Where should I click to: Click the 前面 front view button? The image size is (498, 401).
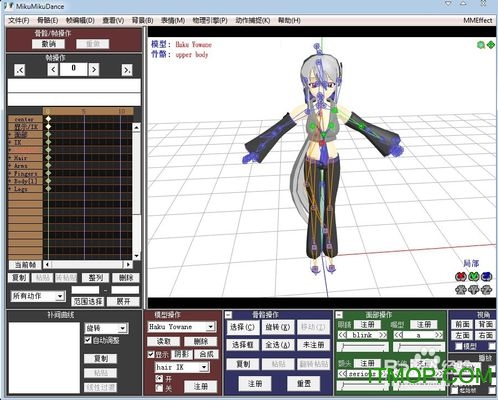(462, 324)
